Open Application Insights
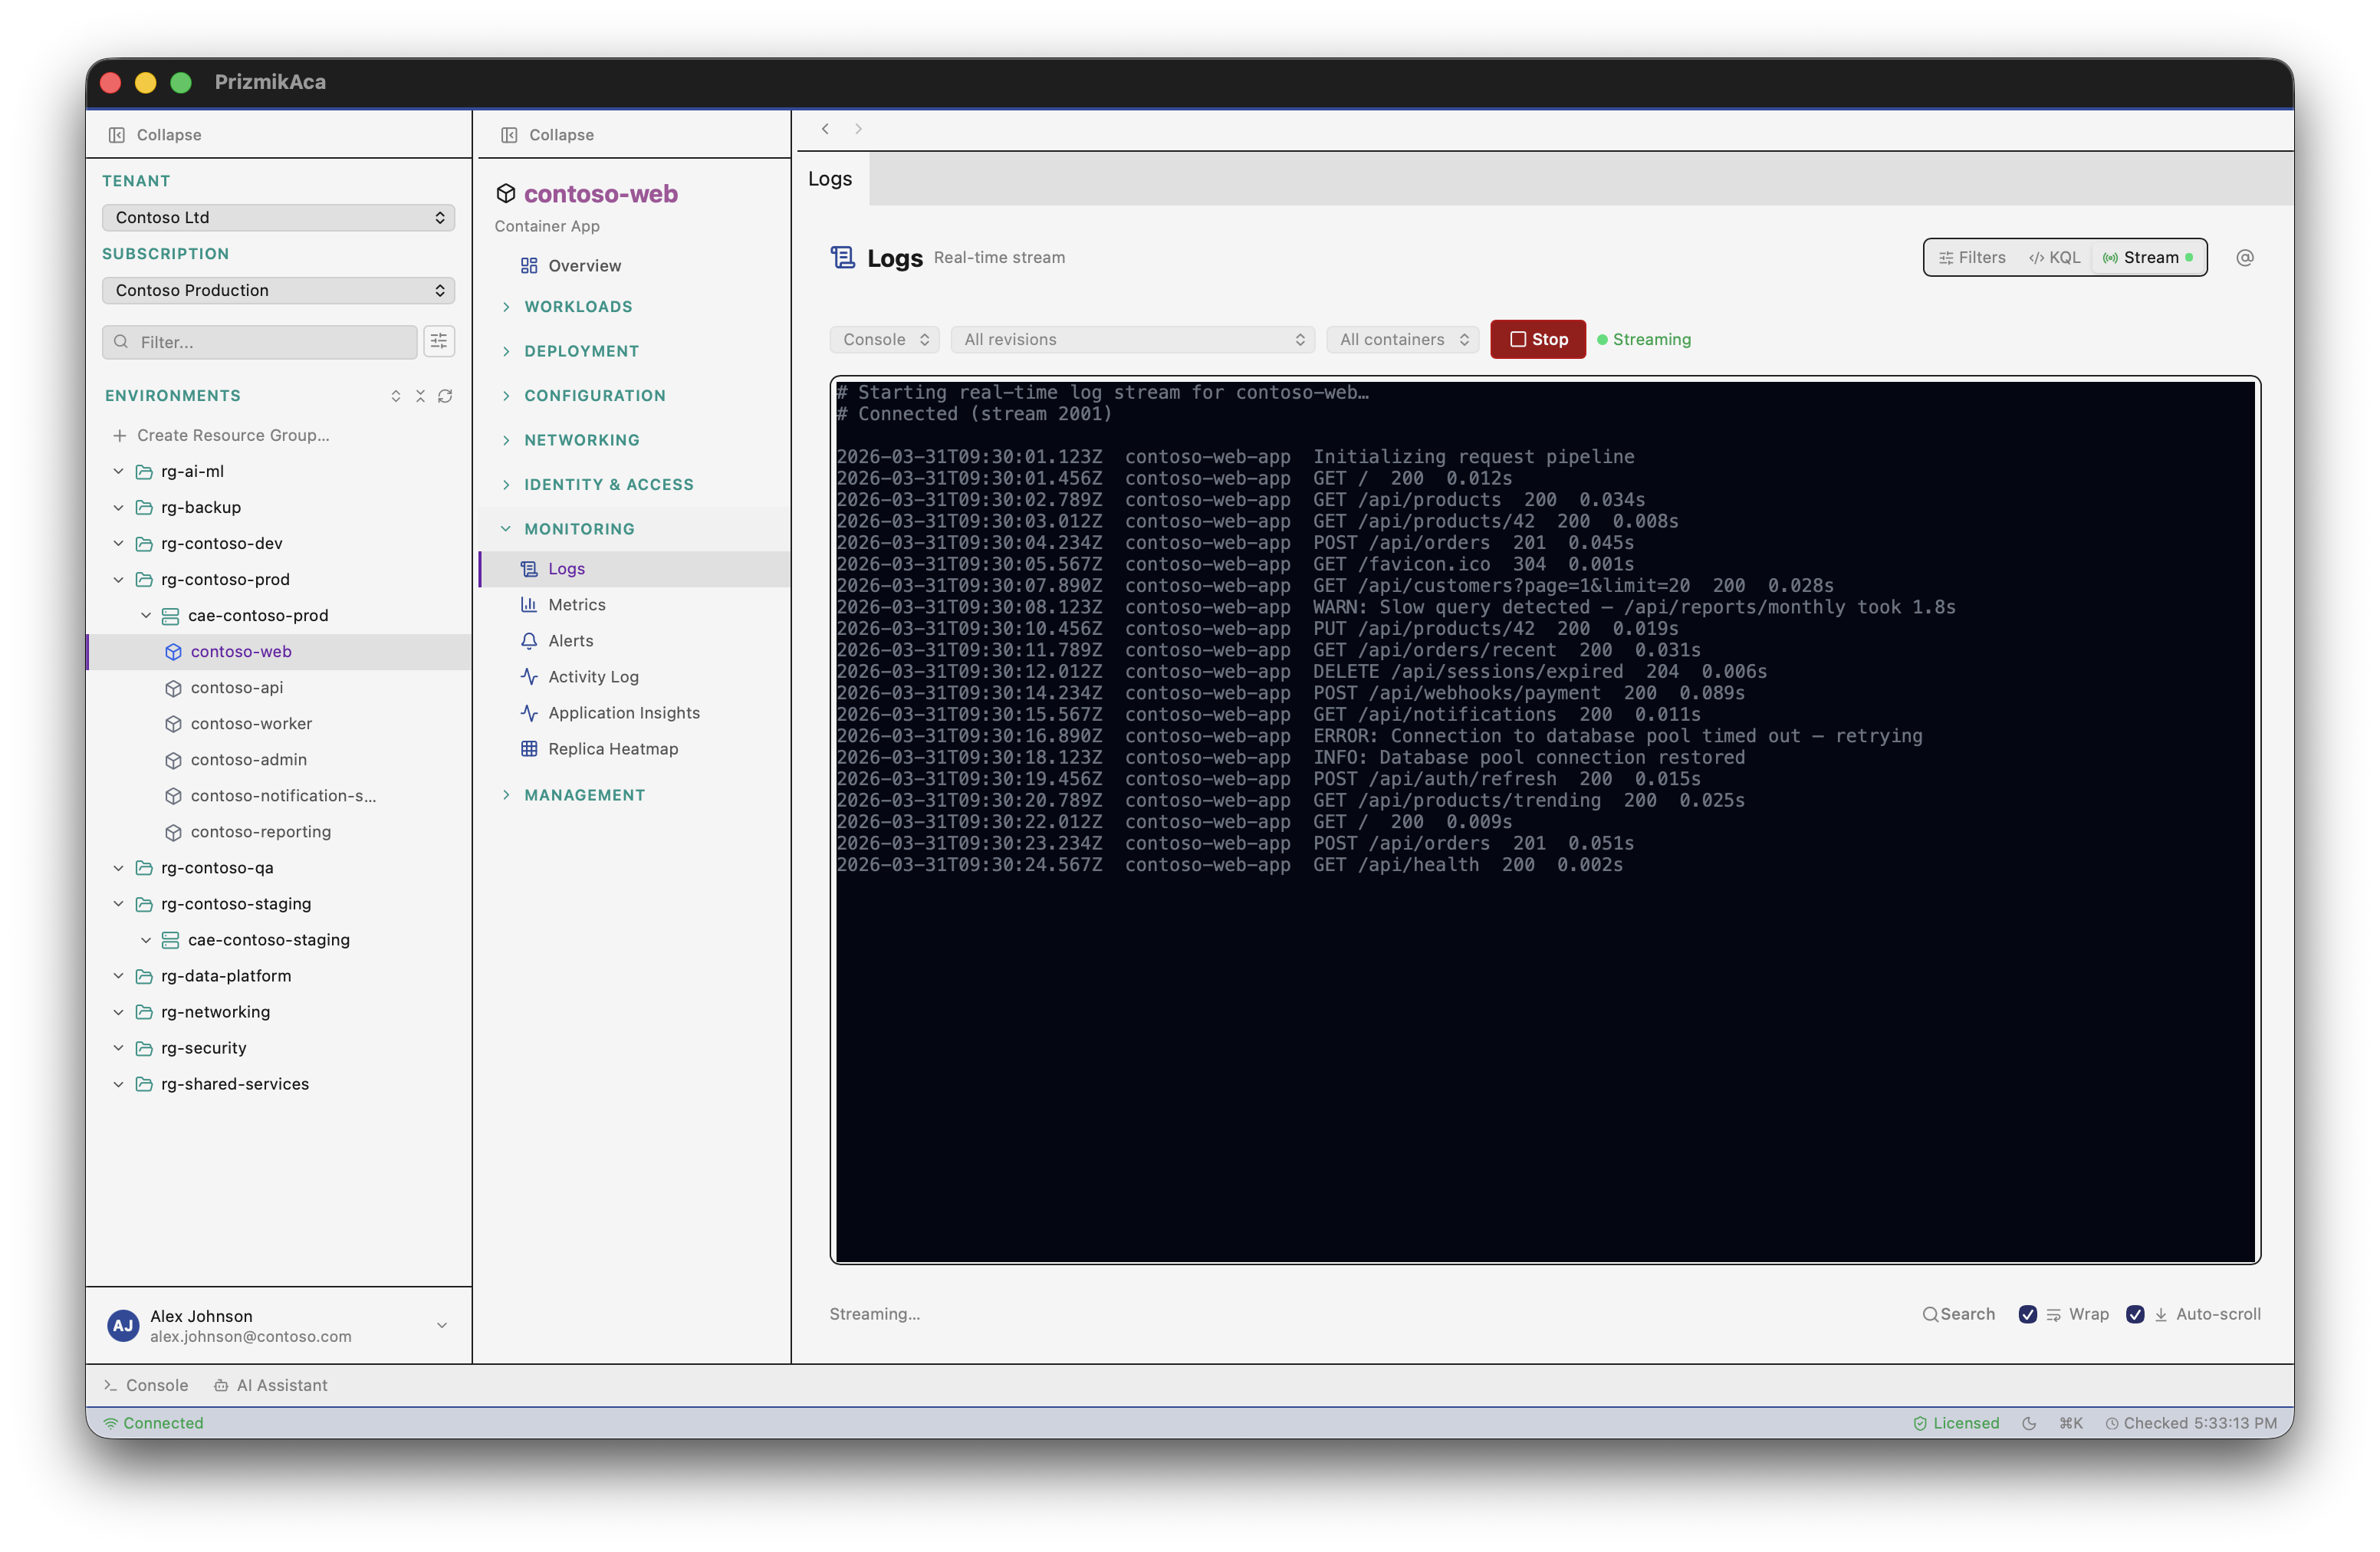This screenshot has height=1552, width=2380. 623,712
